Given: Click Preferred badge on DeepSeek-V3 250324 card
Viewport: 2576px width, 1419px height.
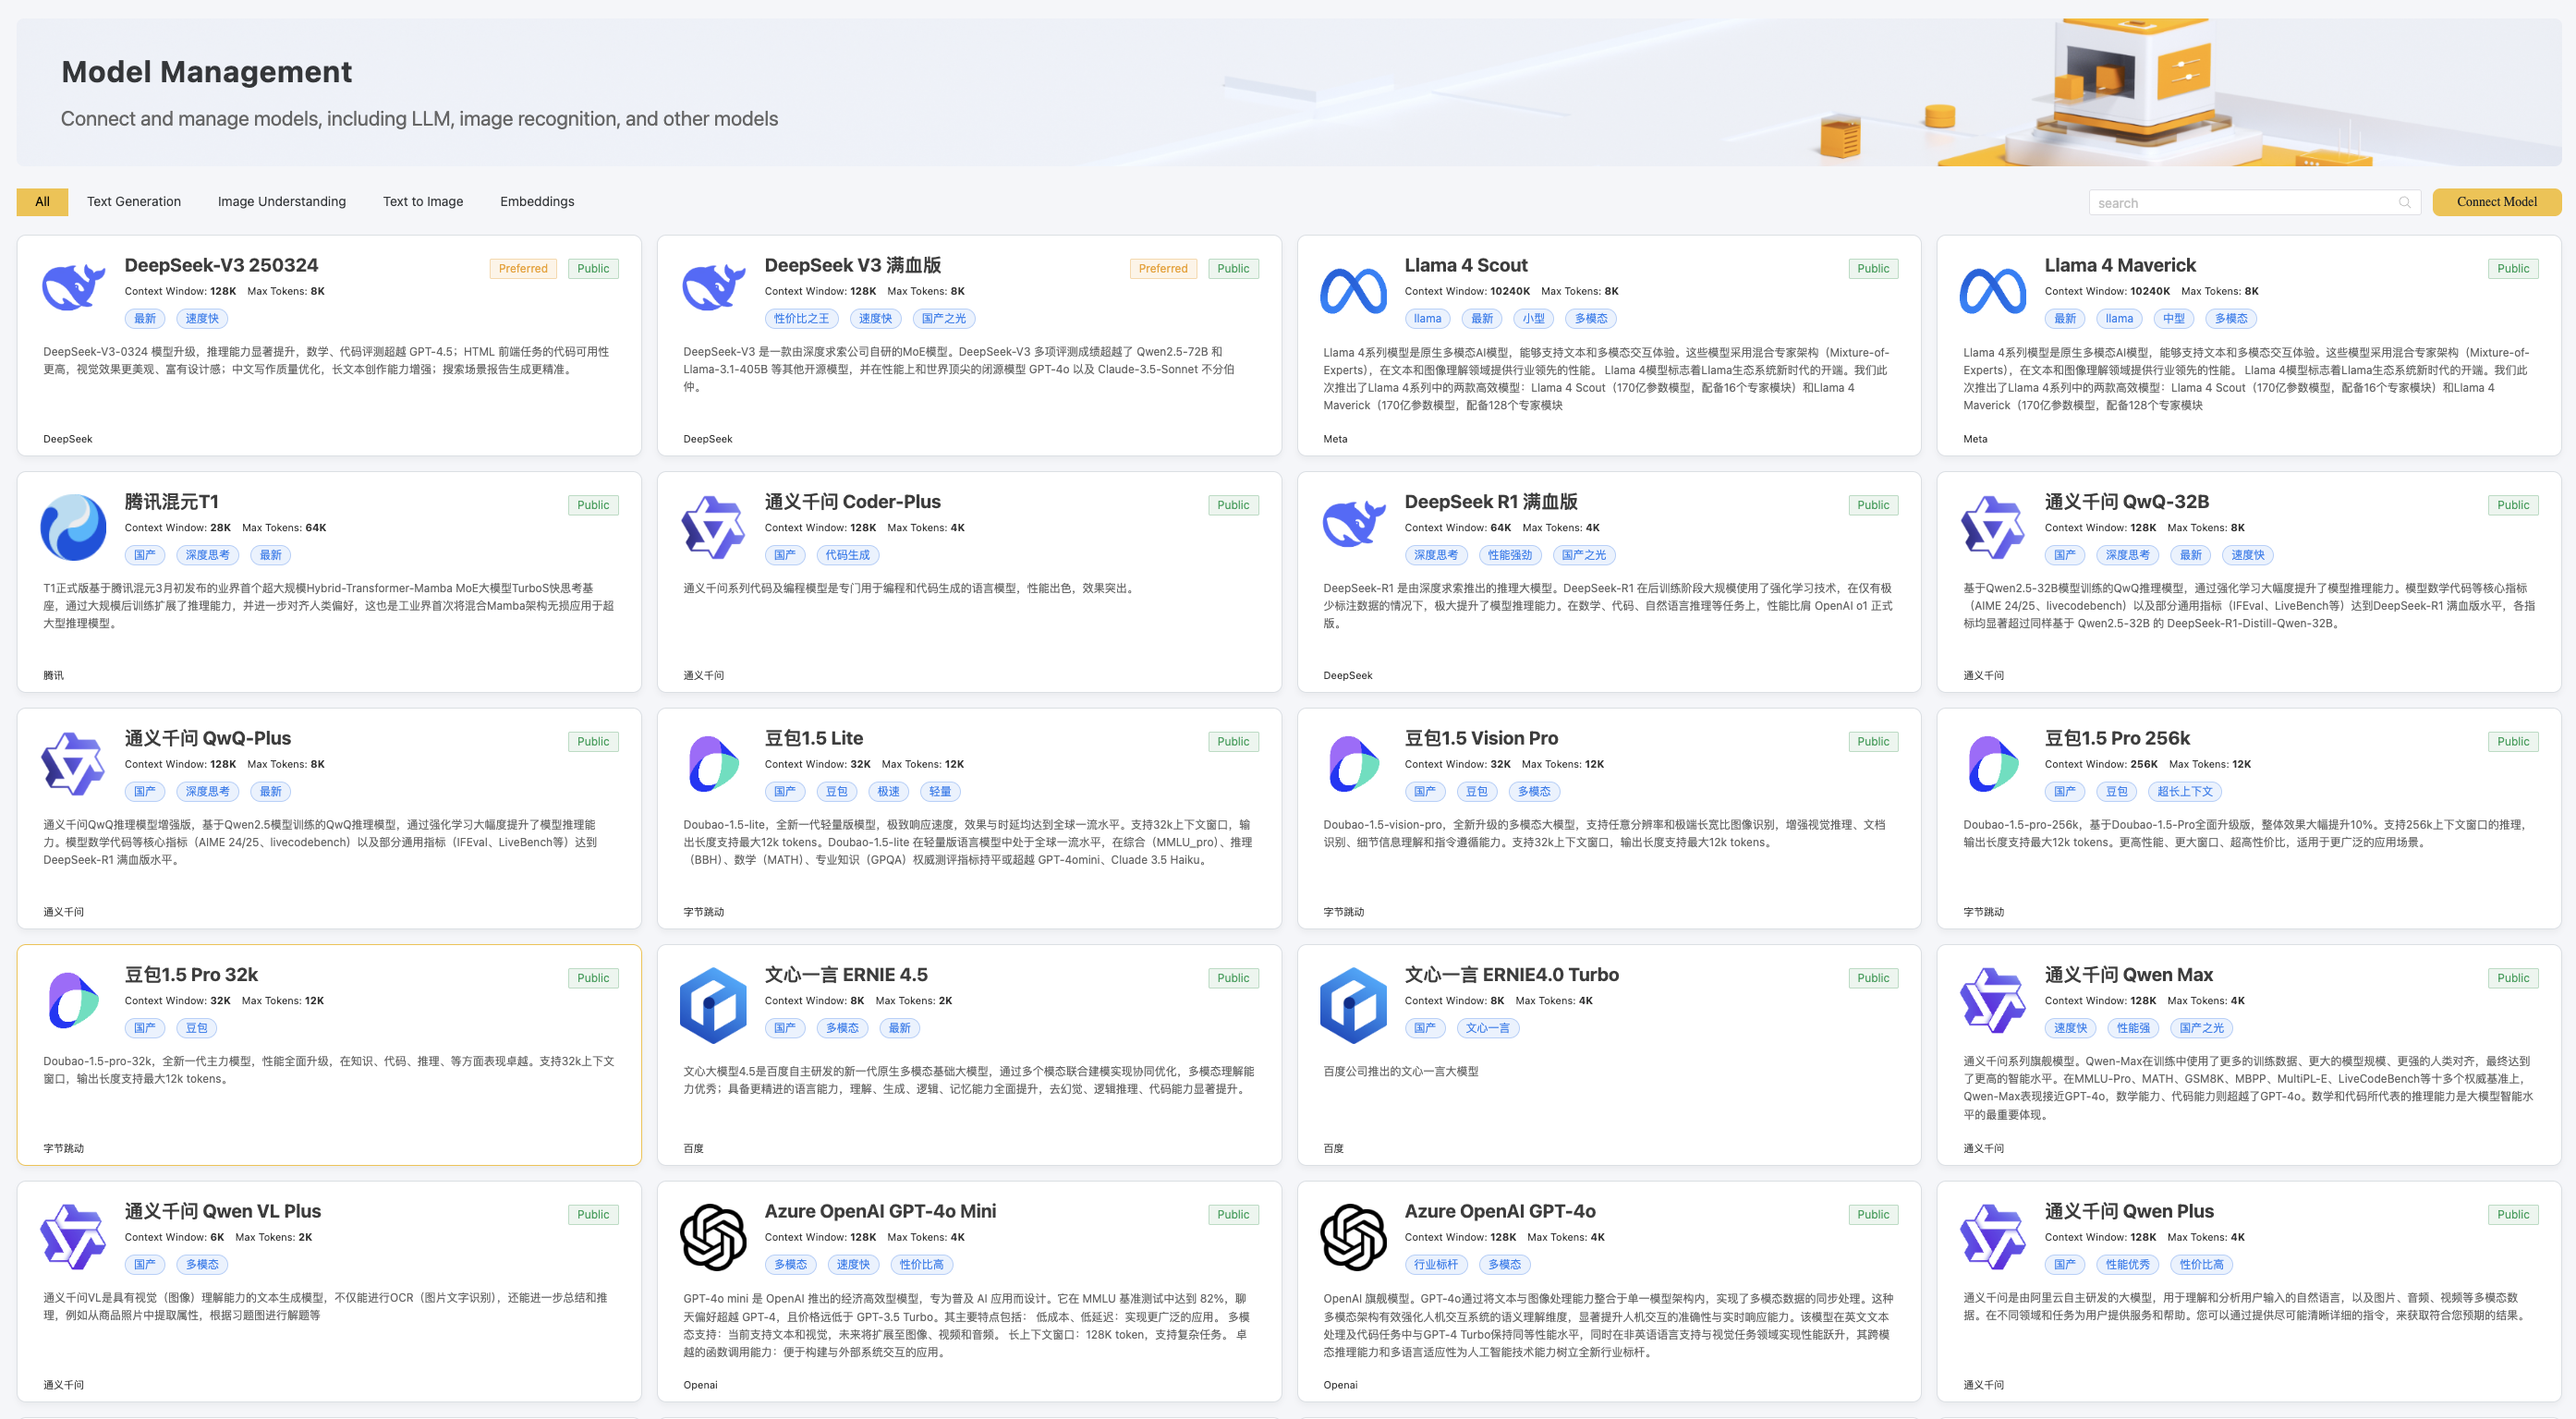Looking at the screenshot, I should 523,268.
